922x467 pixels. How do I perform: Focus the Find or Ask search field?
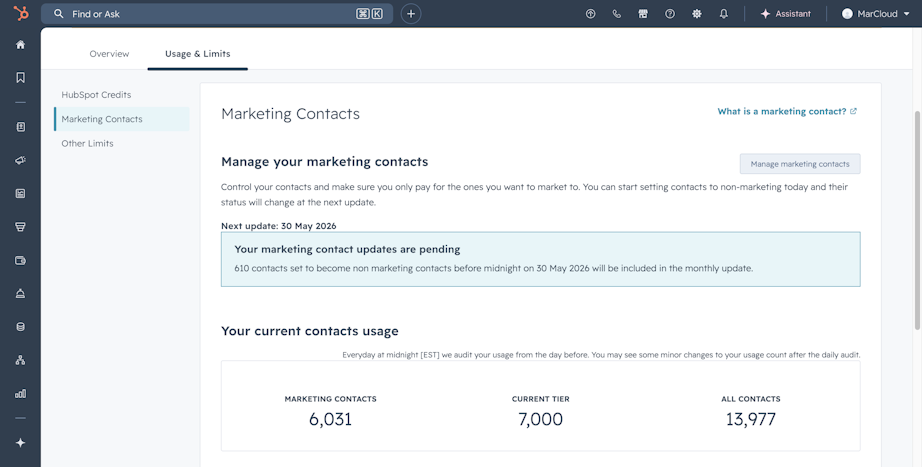pyautogui.click(x=217, y=14)
